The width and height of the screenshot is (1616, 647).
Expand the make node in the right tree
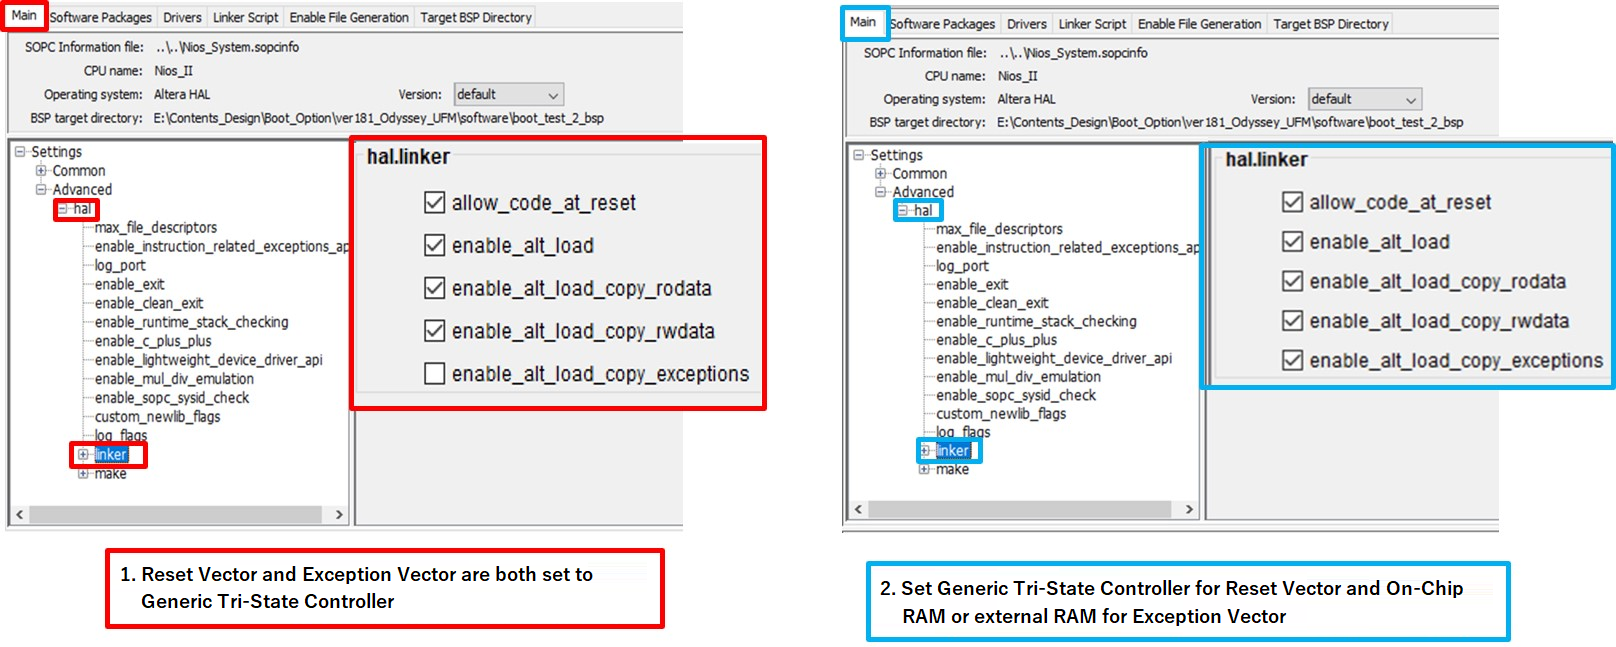(x=924, y=469)
